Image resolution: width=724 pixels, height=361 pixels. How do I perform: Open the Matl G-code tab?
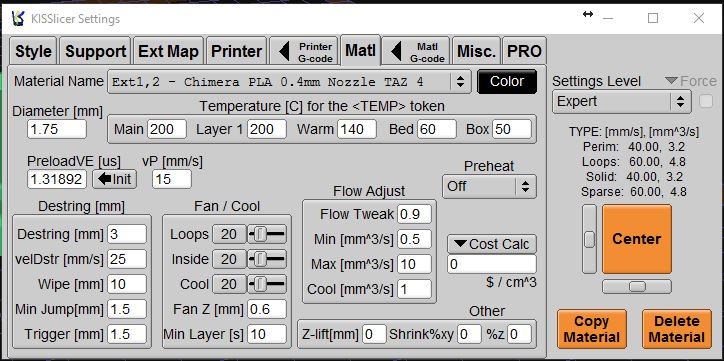click(416, 51)
